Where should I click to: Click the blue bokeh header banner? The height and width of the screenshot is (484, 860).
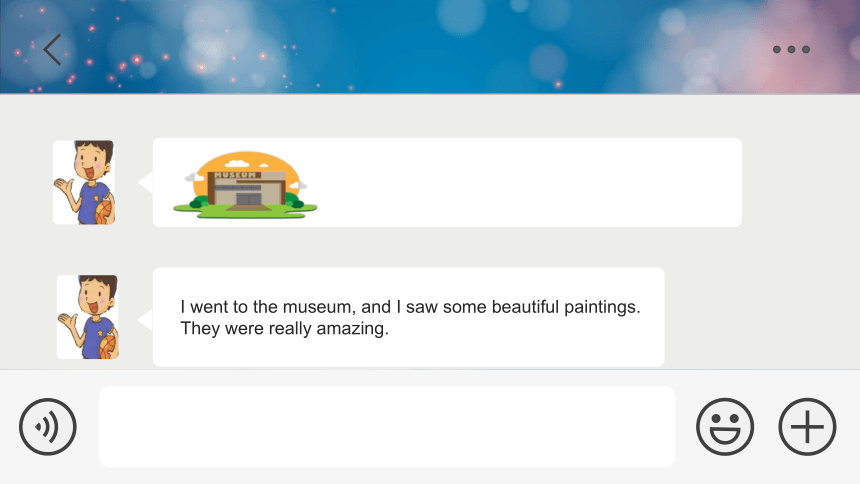430,47
